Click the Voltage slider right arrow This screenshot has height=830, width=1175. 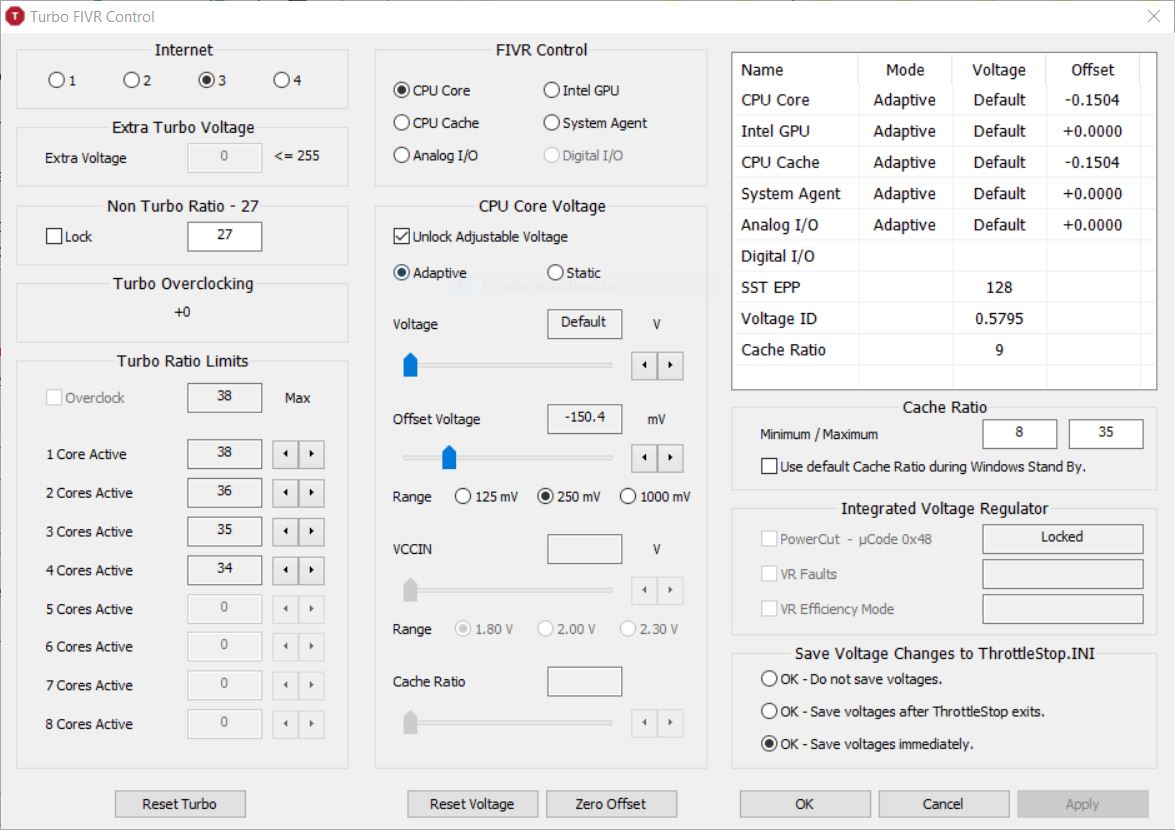pos(671,366)
